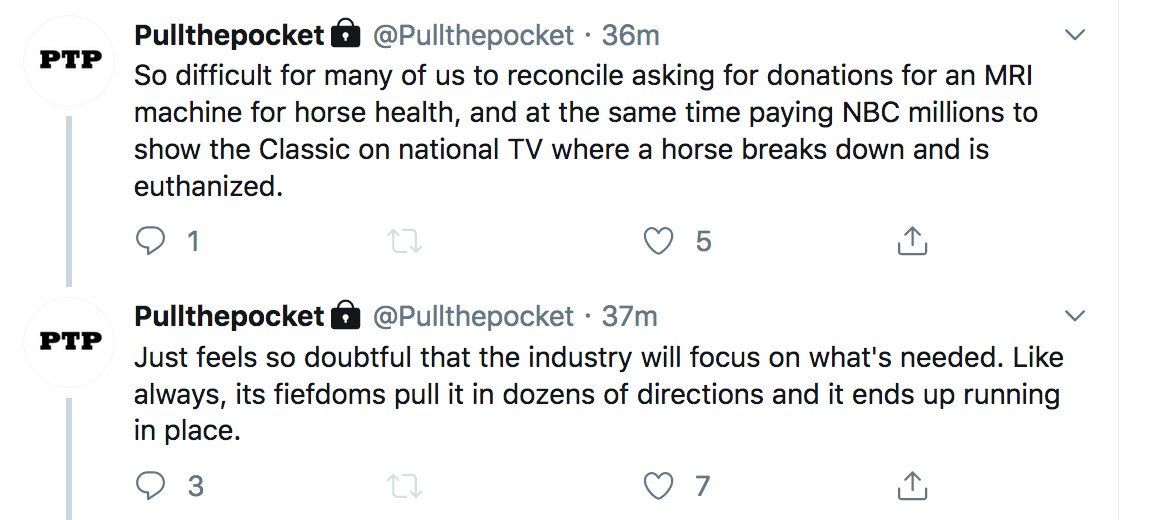Click the tweet text about industry focus
This screenshot has height=520, width=1166.
598,394
